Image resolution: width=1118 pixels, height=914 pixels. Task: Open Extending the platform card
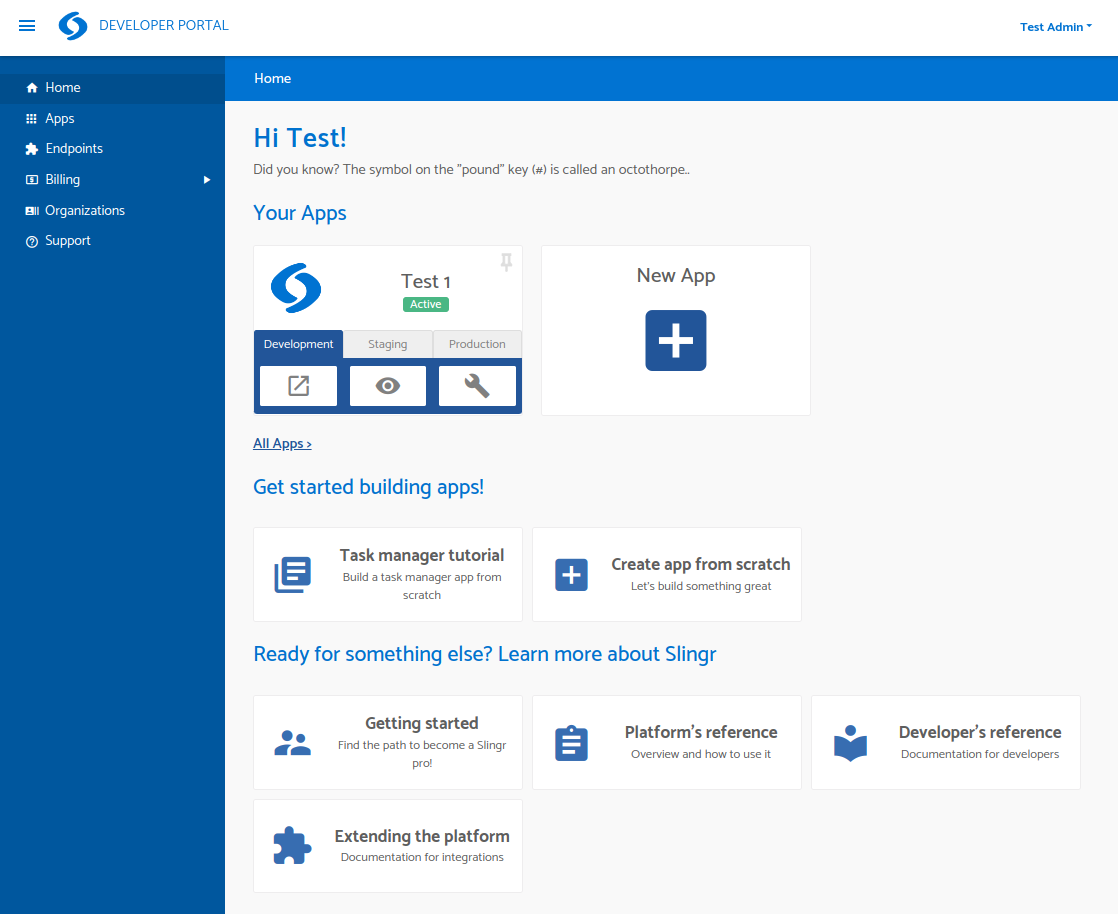coord(388,846)
